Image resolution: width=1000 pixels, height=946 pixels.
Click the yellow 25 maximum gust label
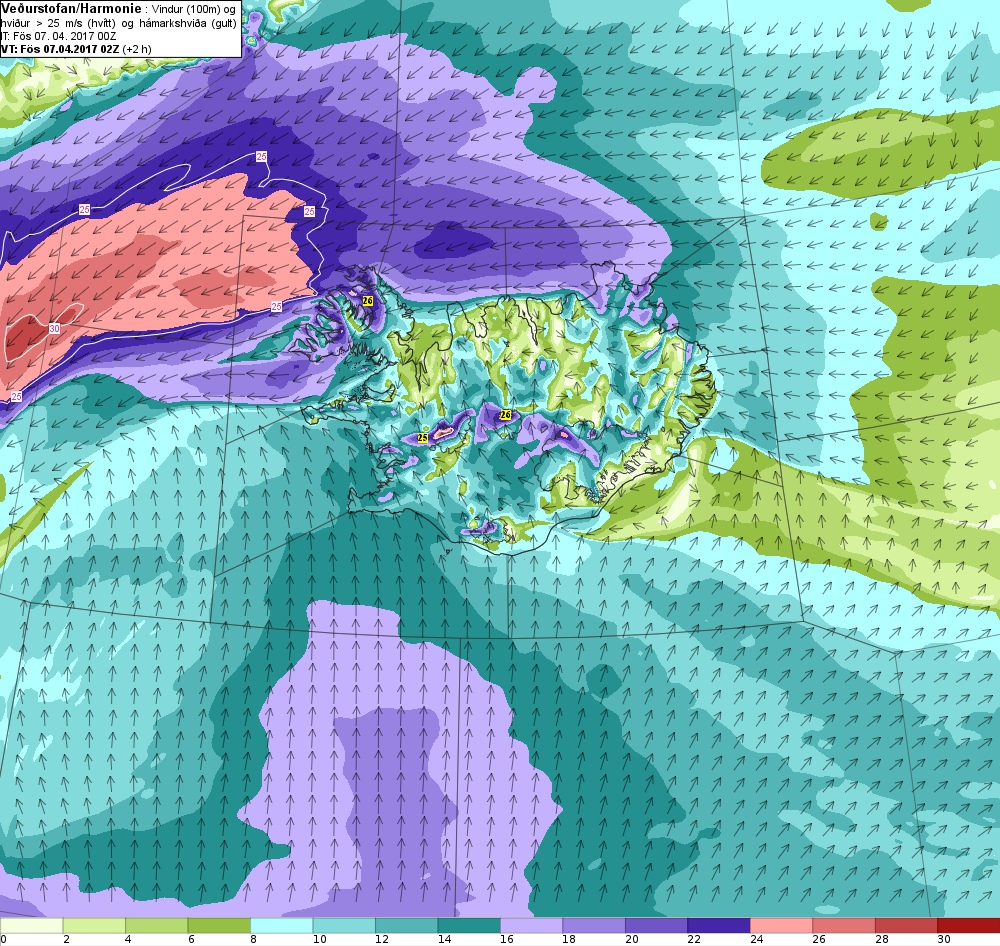click(x=422, y=438)
